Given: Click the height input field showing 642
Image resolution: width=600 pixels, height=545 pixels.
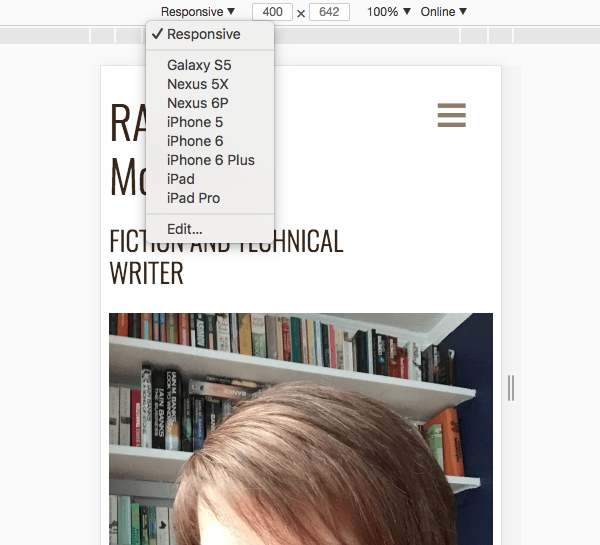Looking at the screenshot, I should click(329, 12).
